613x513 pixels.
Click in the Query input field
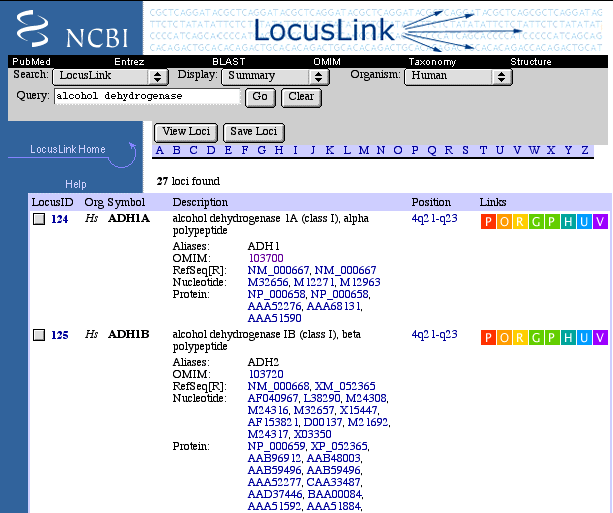click(147, 96)
